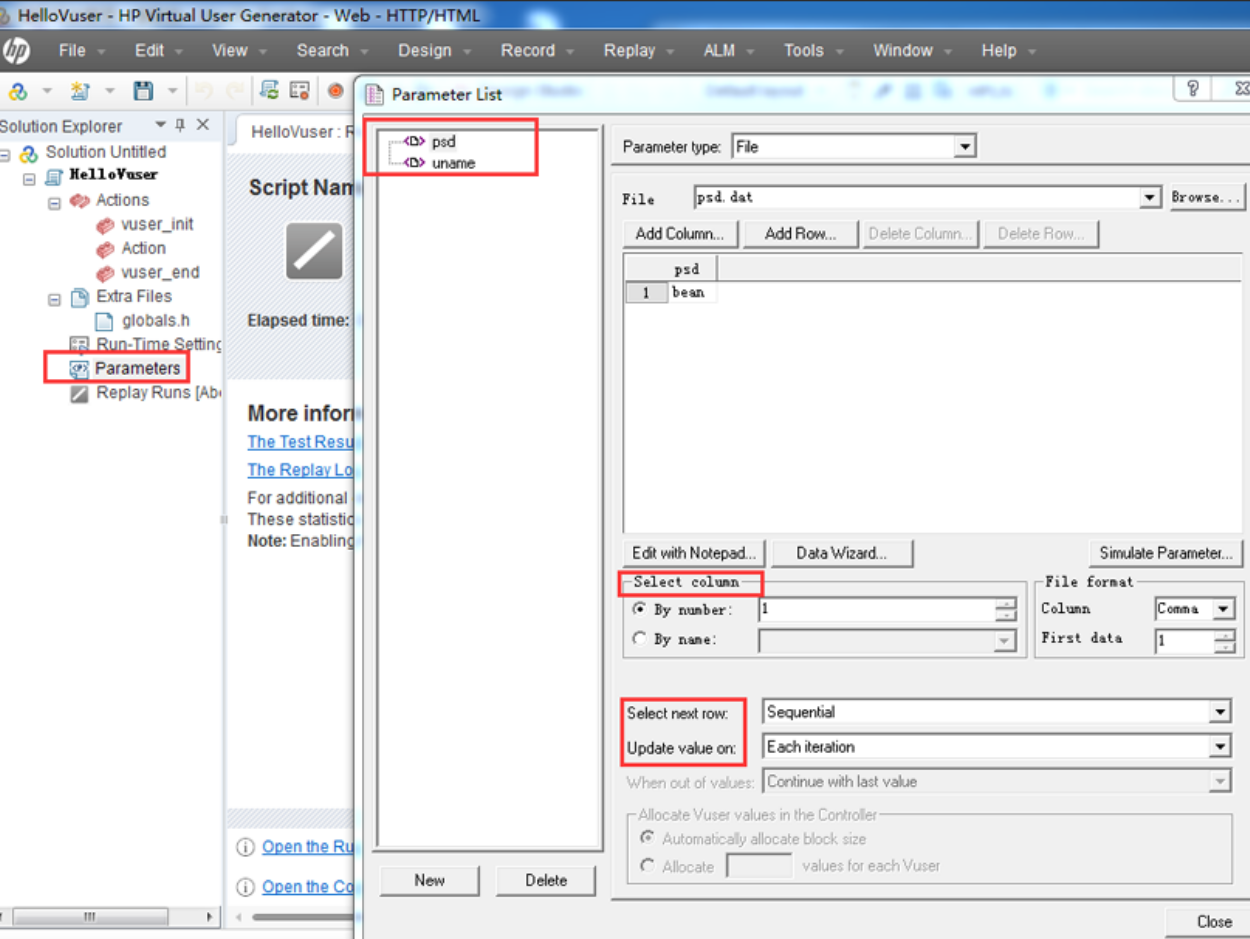Screen dimensions: 1250x939
Task: Click the Save script toolbar icon
Action: pos(143,91)
